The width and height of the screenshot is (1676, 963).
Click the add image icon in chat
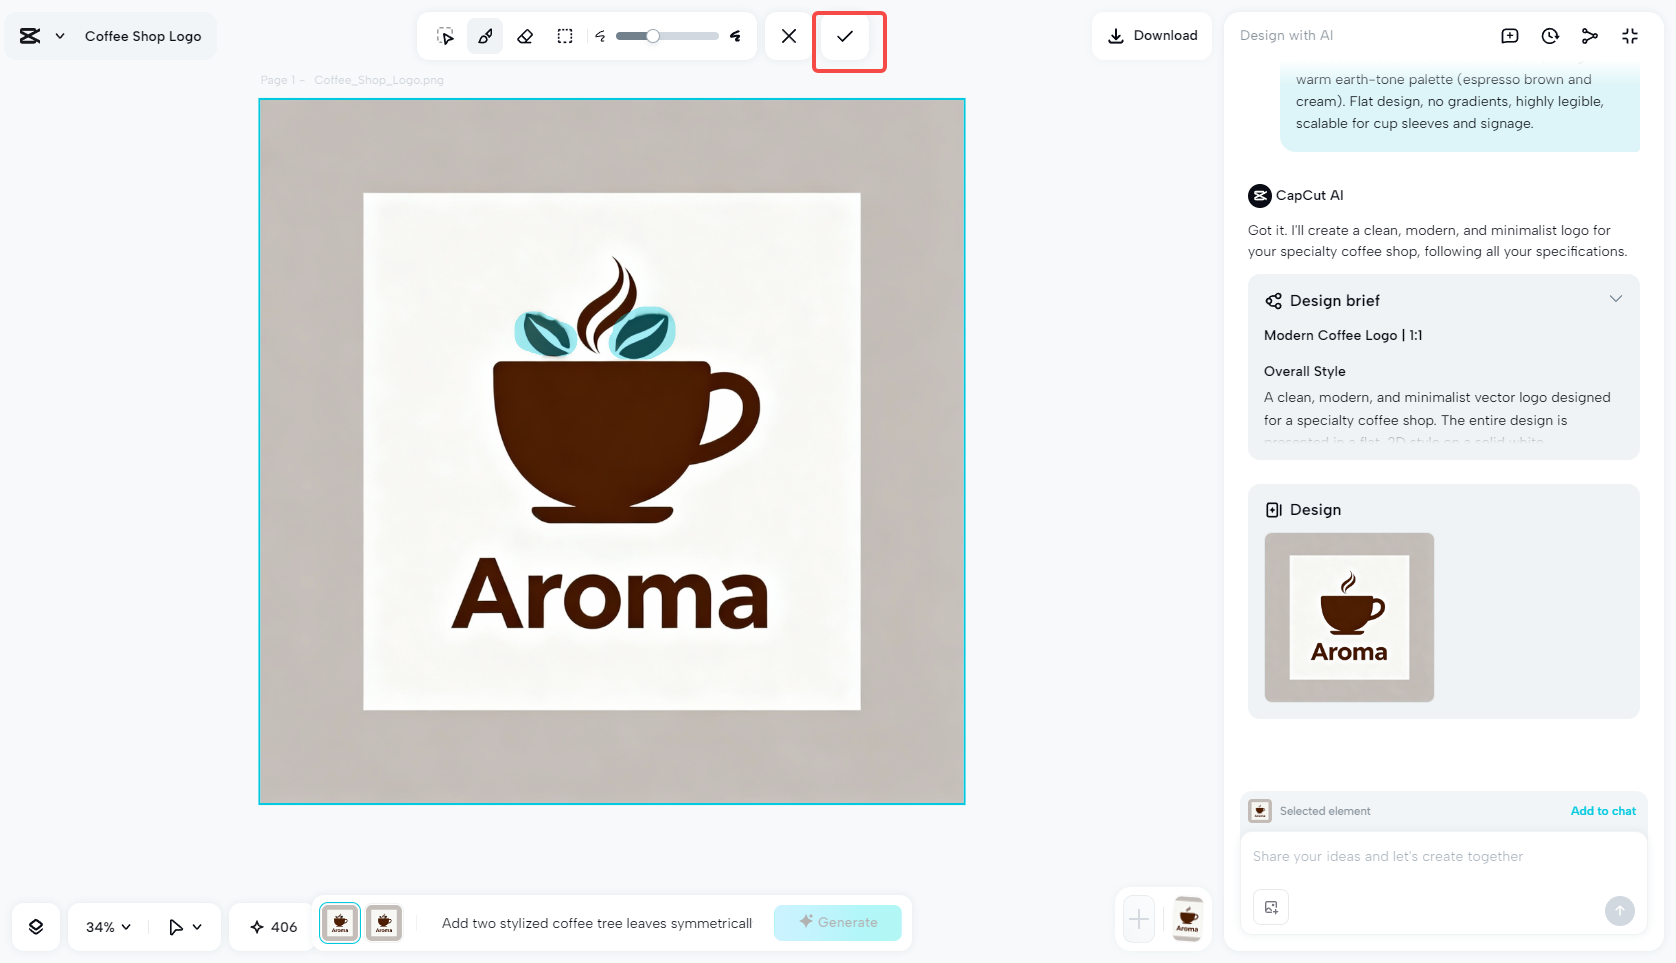coord(1271,907)
